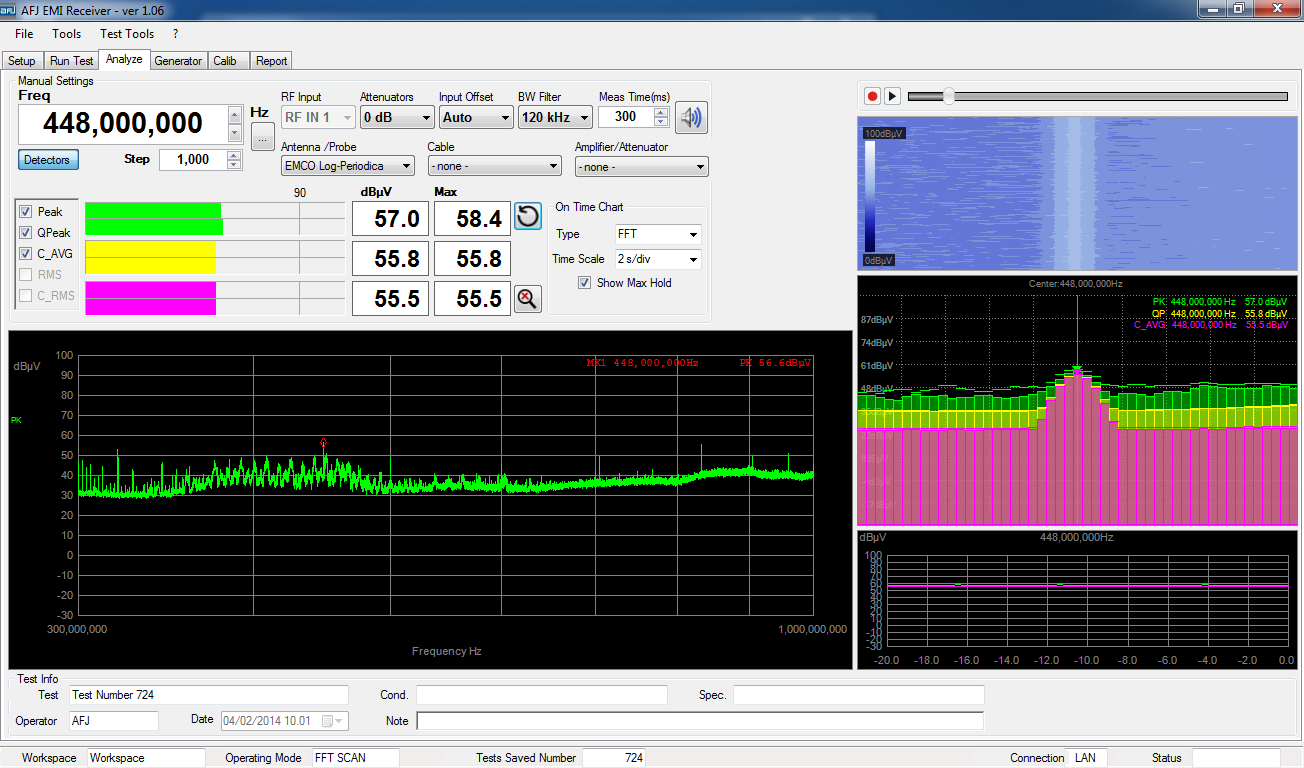Viewport: 1304px width, 768px height.
Task: Click the speaker audio icon
Action: click(x=691, y=118)
